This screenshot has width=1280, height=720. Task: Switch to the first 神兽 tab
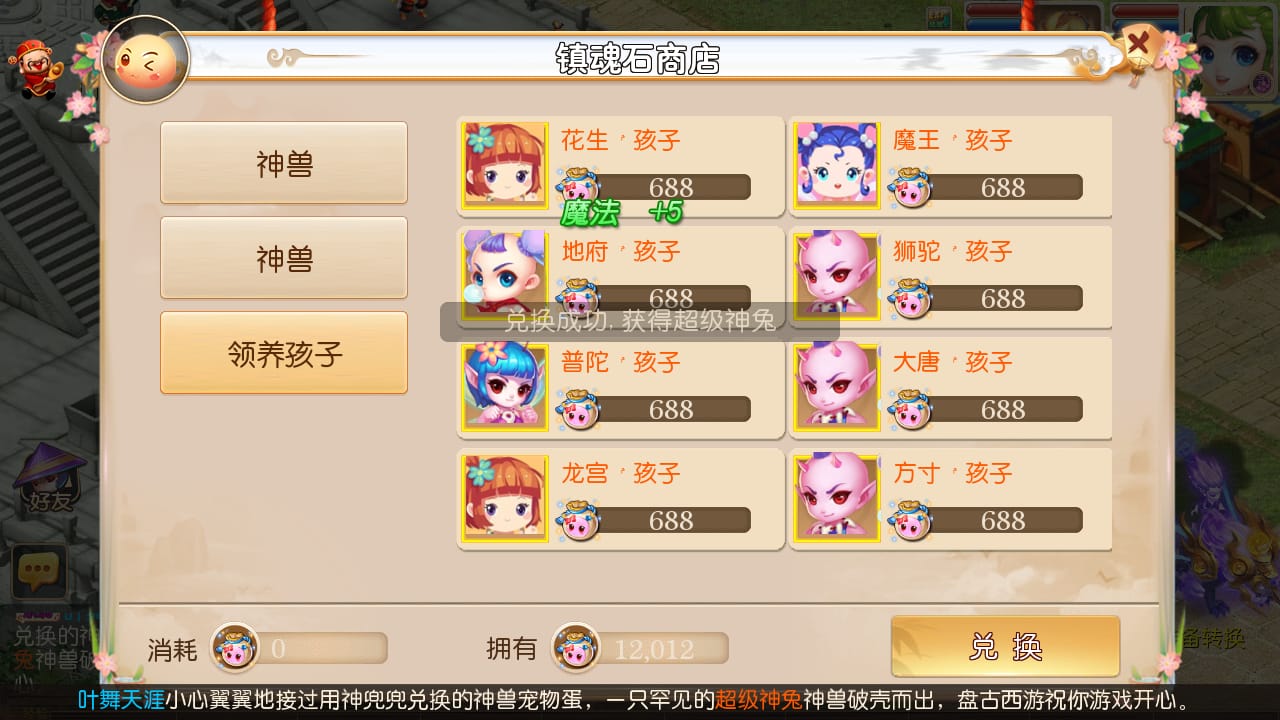(x=284, y=163)
